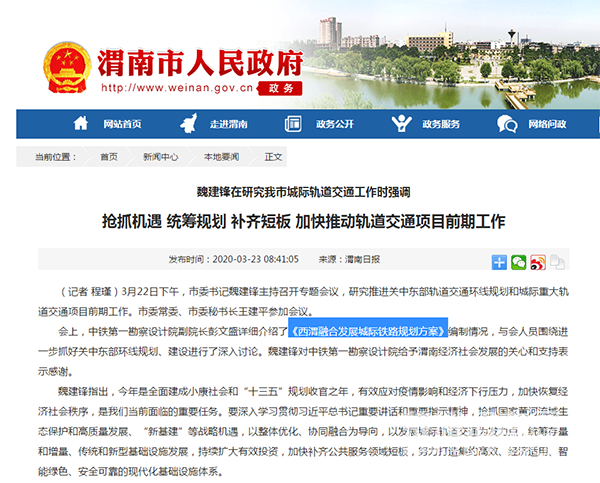
Task: Open 政务服务 menu item
Action: [441, 124]
